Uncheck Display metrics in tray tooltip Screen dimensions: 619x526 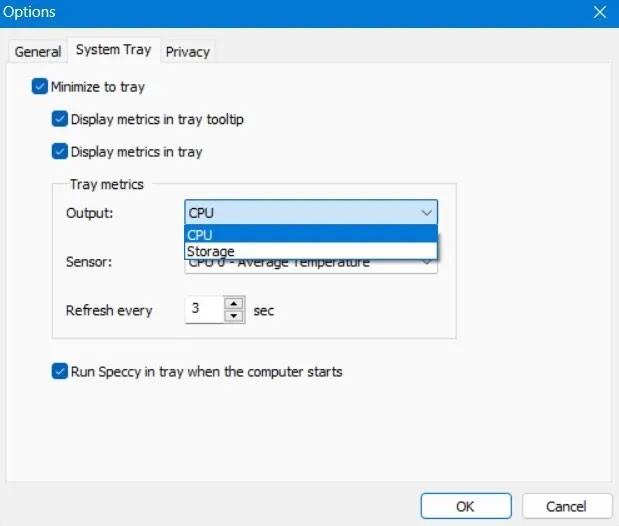point(60,120)
